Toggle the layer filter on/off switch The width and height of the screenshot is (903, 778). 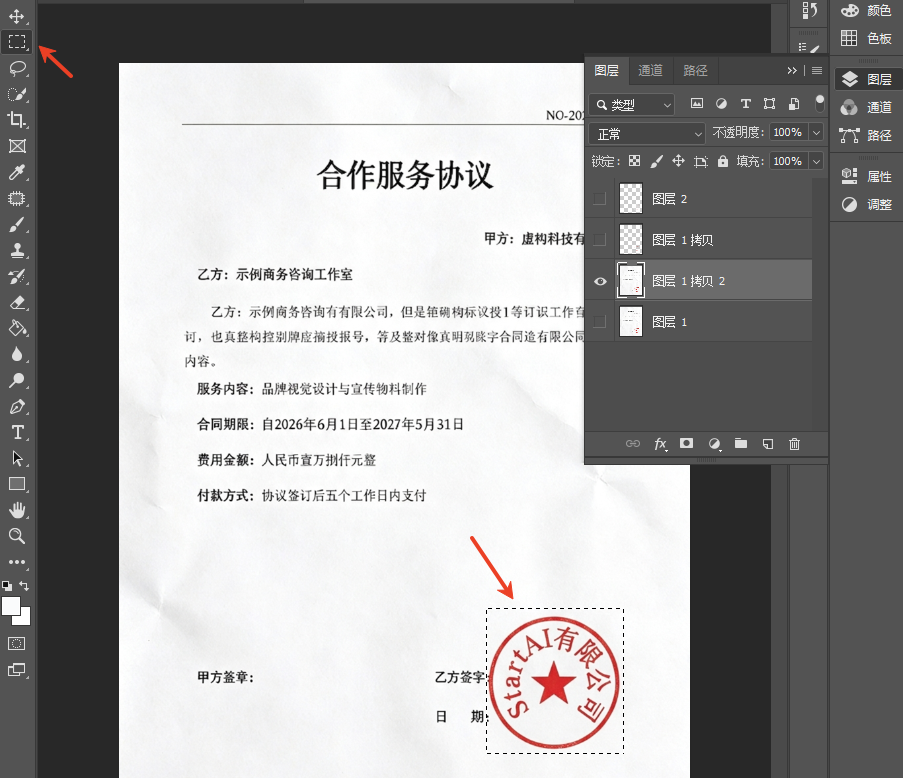coord(819,103)
